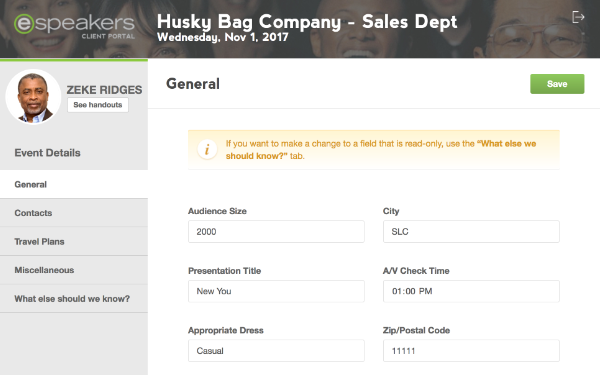The width and height of the screenshot is (600, 375).
Task: Click the A/V Check Time field
Action: tap(471, 291)
